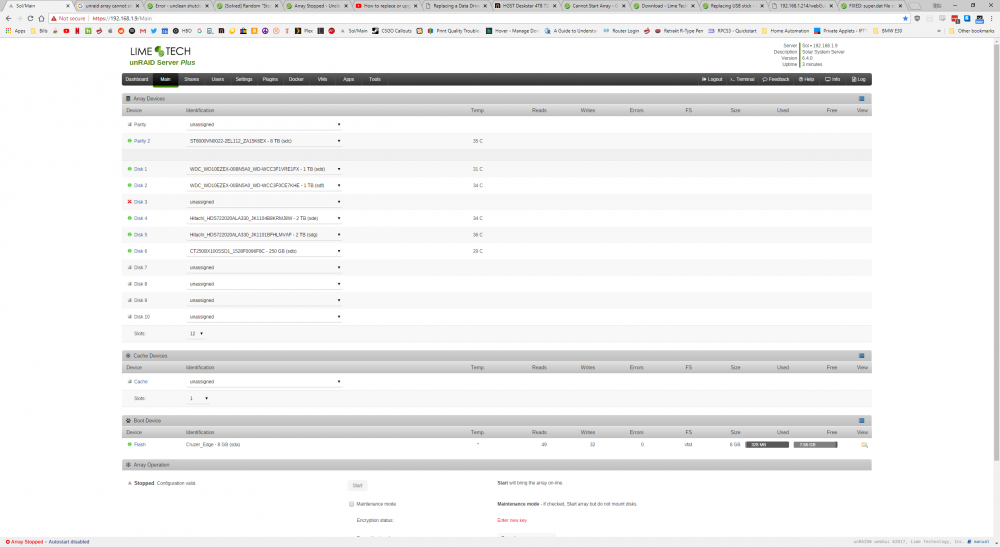This screenshot has height=547, width=1000.
Task: Open the Gmail bookmark icon
Action: coord(143,31)
